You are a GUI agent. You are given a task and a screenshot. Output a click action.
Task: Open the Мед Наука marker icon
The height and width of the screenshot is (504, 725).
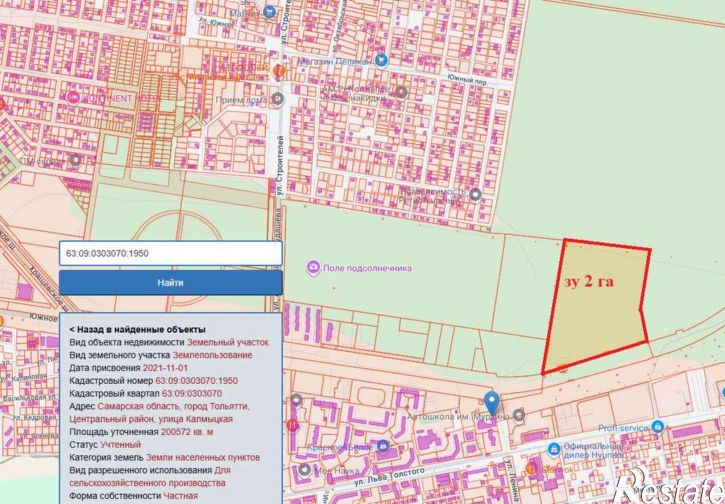304,470
